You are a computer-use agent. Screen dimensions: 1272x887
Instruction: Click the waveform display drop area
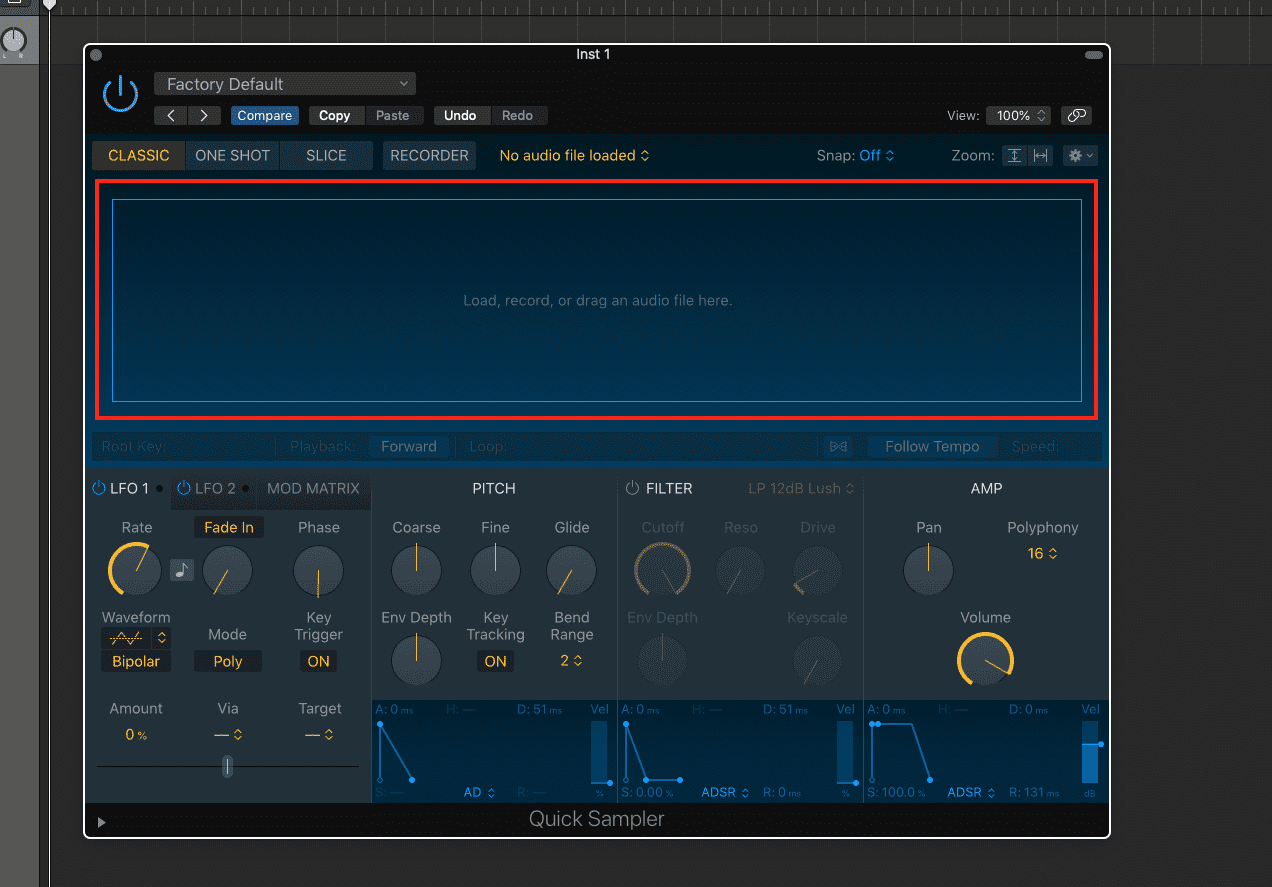coord(597,300)
